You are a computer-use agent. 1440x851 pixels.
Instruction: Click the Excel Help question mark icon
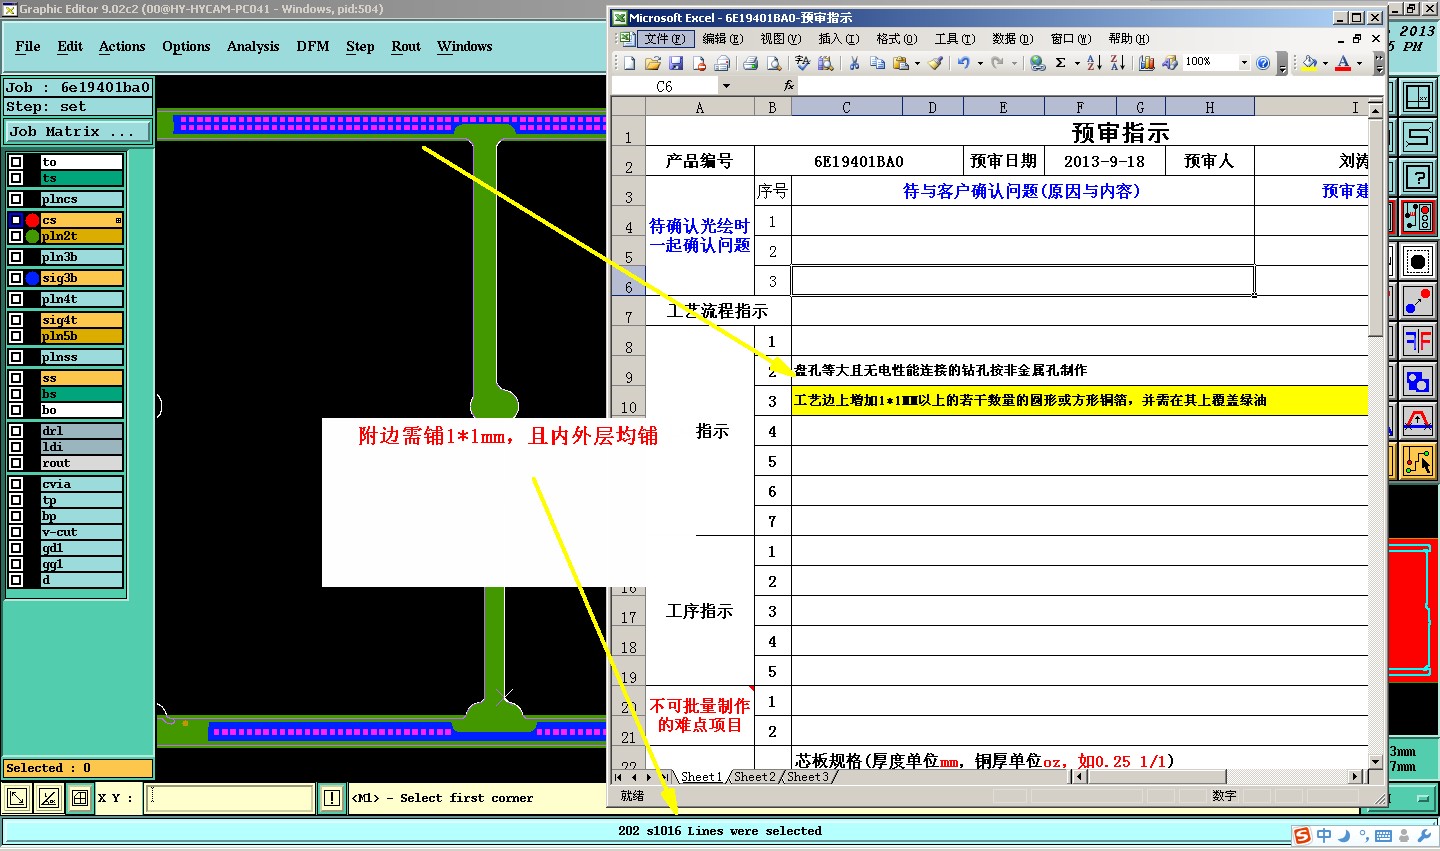pos(1263,63)
